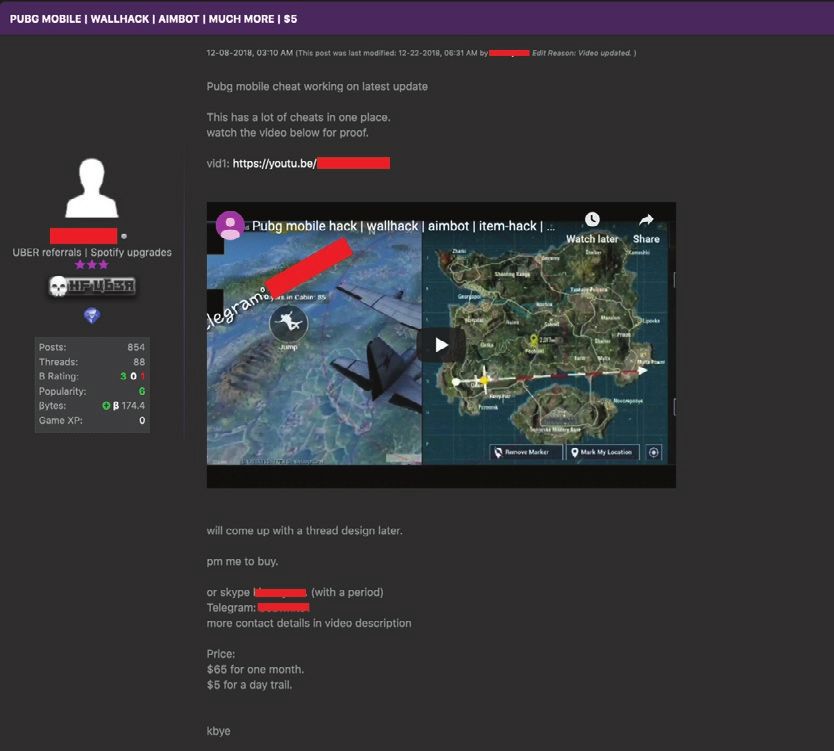The width and height of the screenshot is (834, 751).
Task: Click 'Pubg mobile cheat working on latest update'
Action: (317, 87)
